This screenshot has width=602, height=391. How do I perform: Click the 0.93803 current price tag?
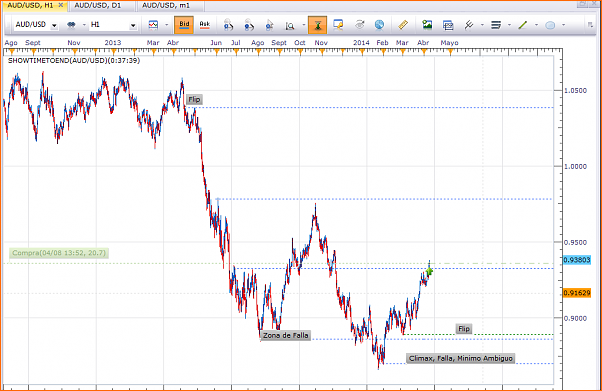tap(577, 260)
